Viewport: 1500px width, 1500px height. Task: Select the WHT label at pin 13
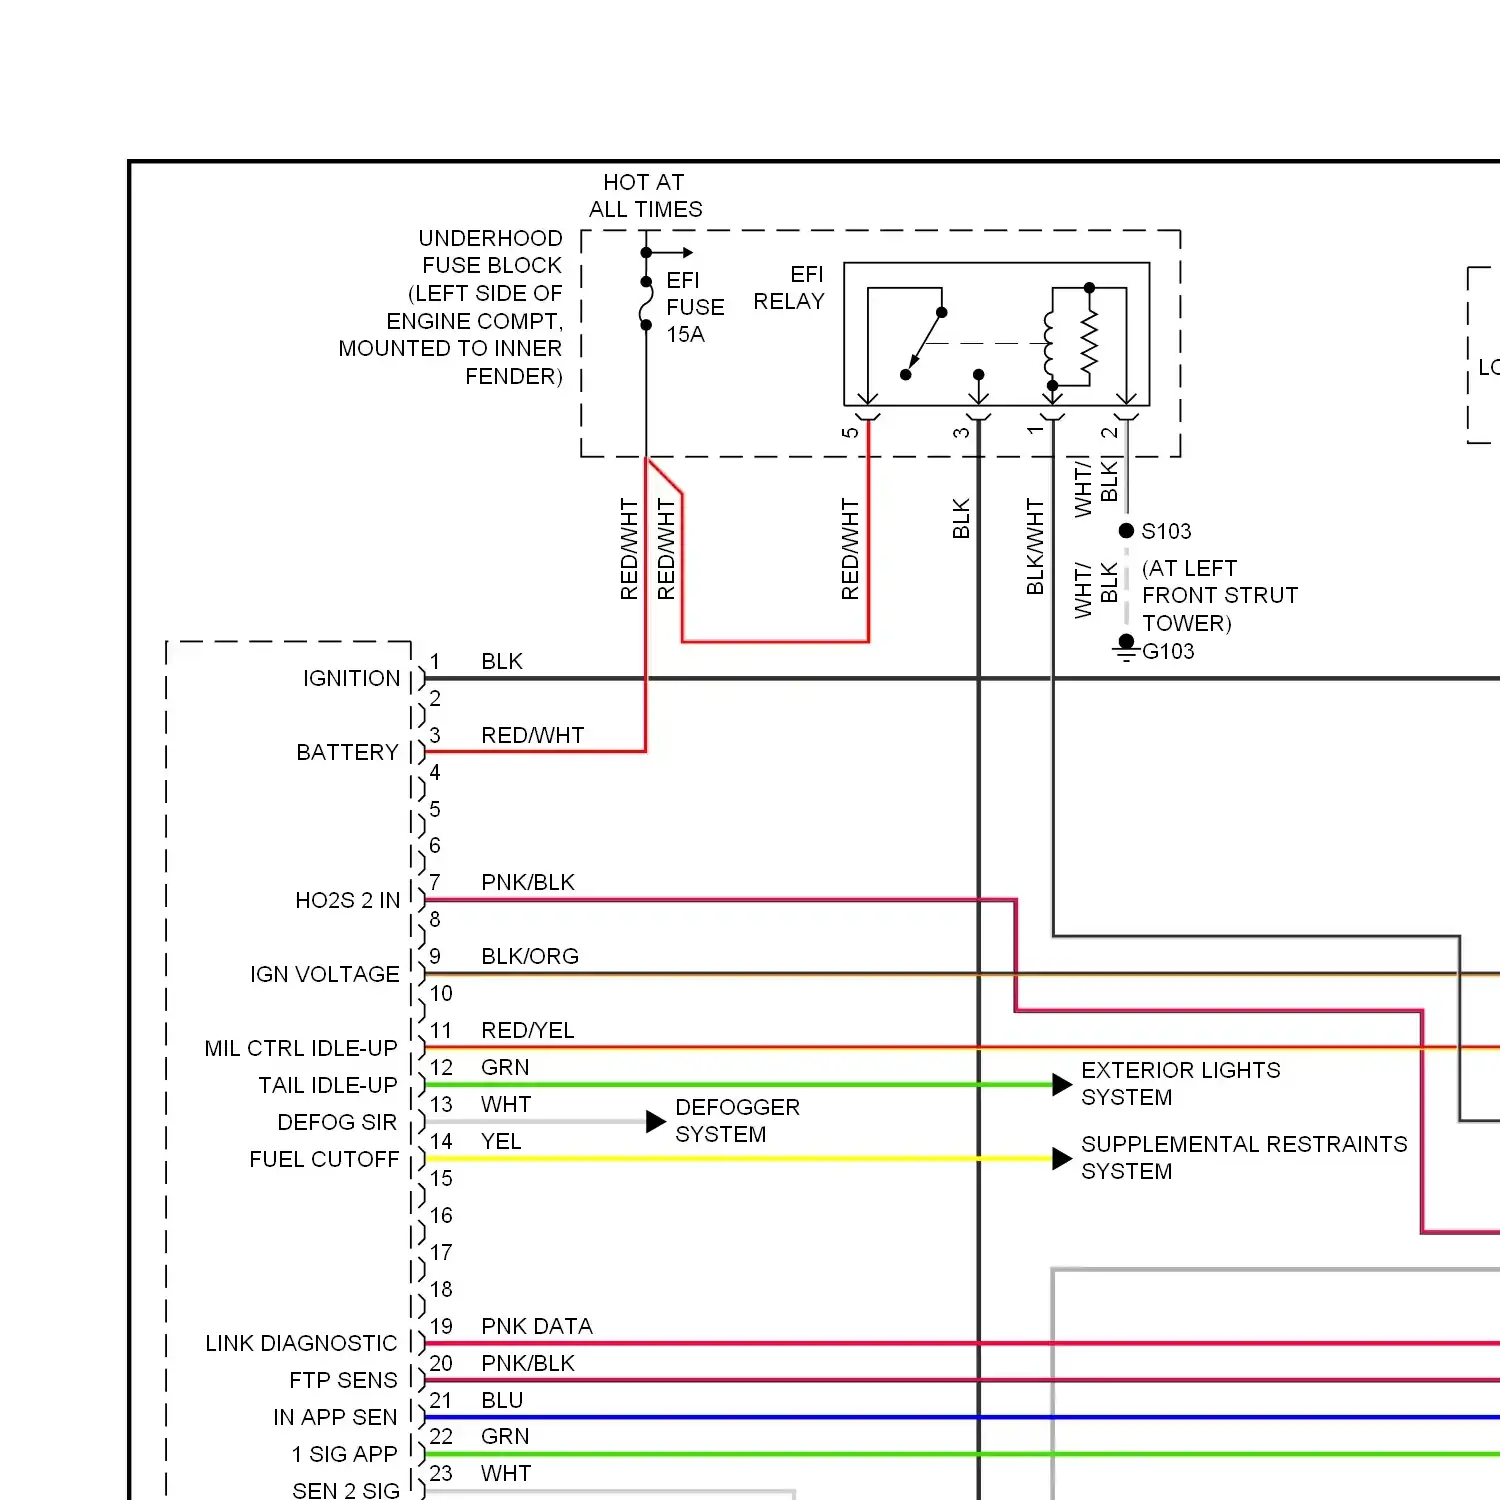coord(506,1104)
